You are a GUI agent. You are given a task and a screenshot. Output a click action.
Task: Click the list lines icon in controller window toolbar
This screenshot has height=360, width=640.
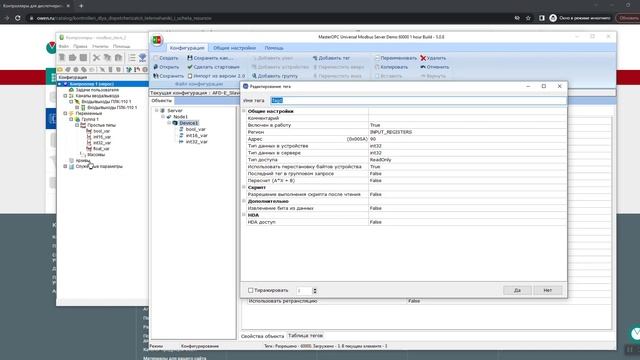[132, 58]
